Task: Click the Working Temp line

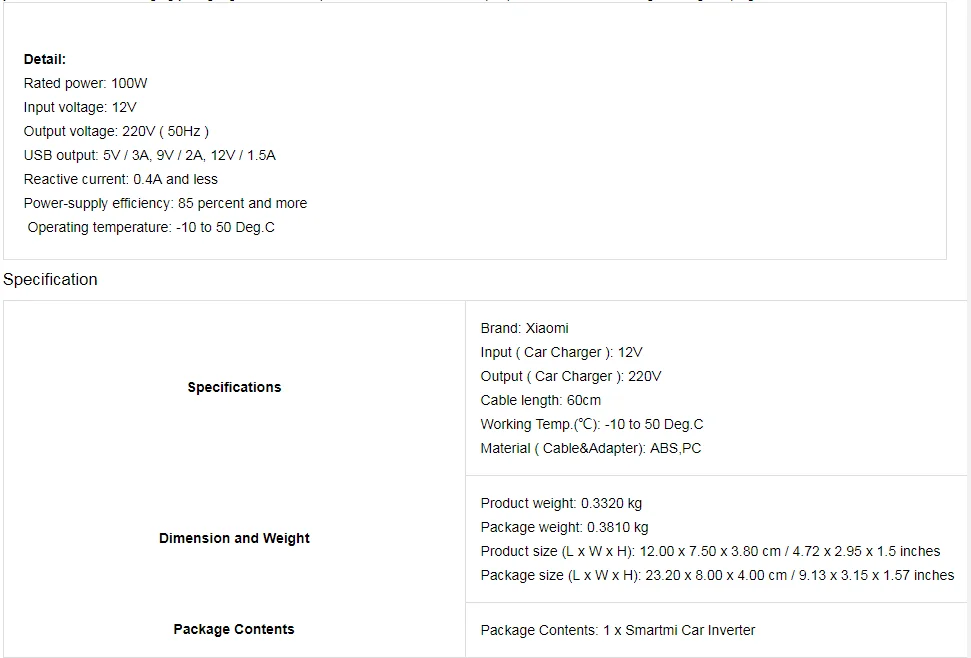Action: [x=592, y=425]
